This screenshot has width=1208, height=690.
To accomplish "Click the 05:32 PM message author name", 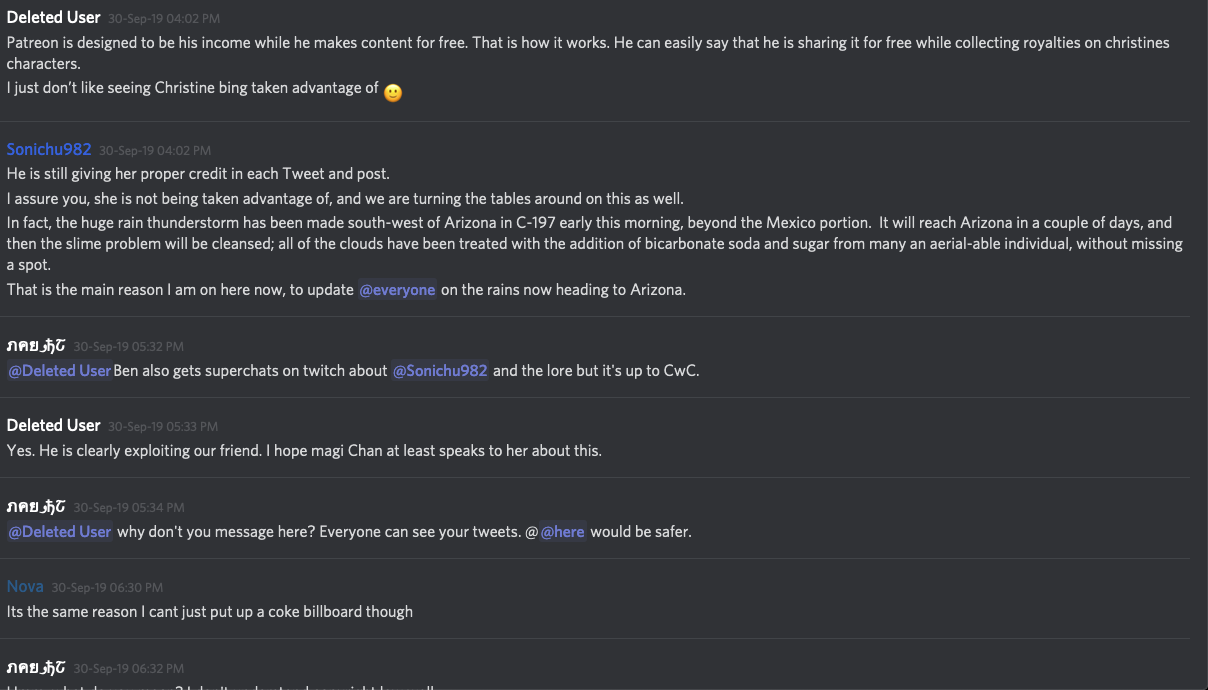I will pyautogui.click(x=36, y=345).
